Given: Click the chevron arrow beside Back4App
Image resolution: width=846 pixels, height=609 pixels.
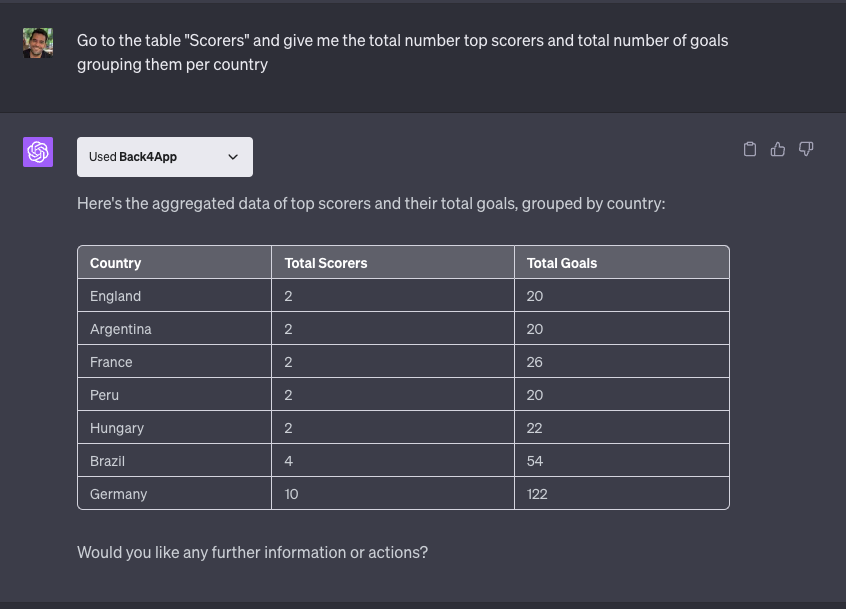Looking at the screenshot, I should pyautogui.click(x=233, y=157).
